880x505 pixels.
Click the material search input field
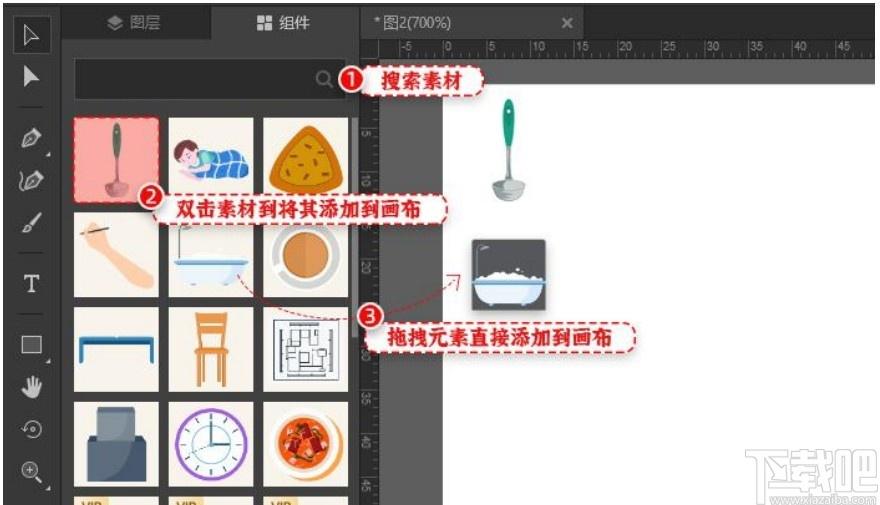pos(210,79)
